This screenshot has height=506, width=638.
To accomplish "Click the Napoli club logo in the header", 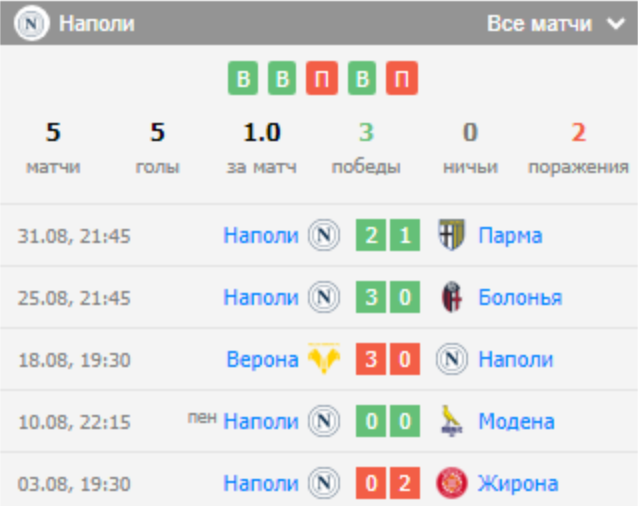I will click(x=31, y=23).
